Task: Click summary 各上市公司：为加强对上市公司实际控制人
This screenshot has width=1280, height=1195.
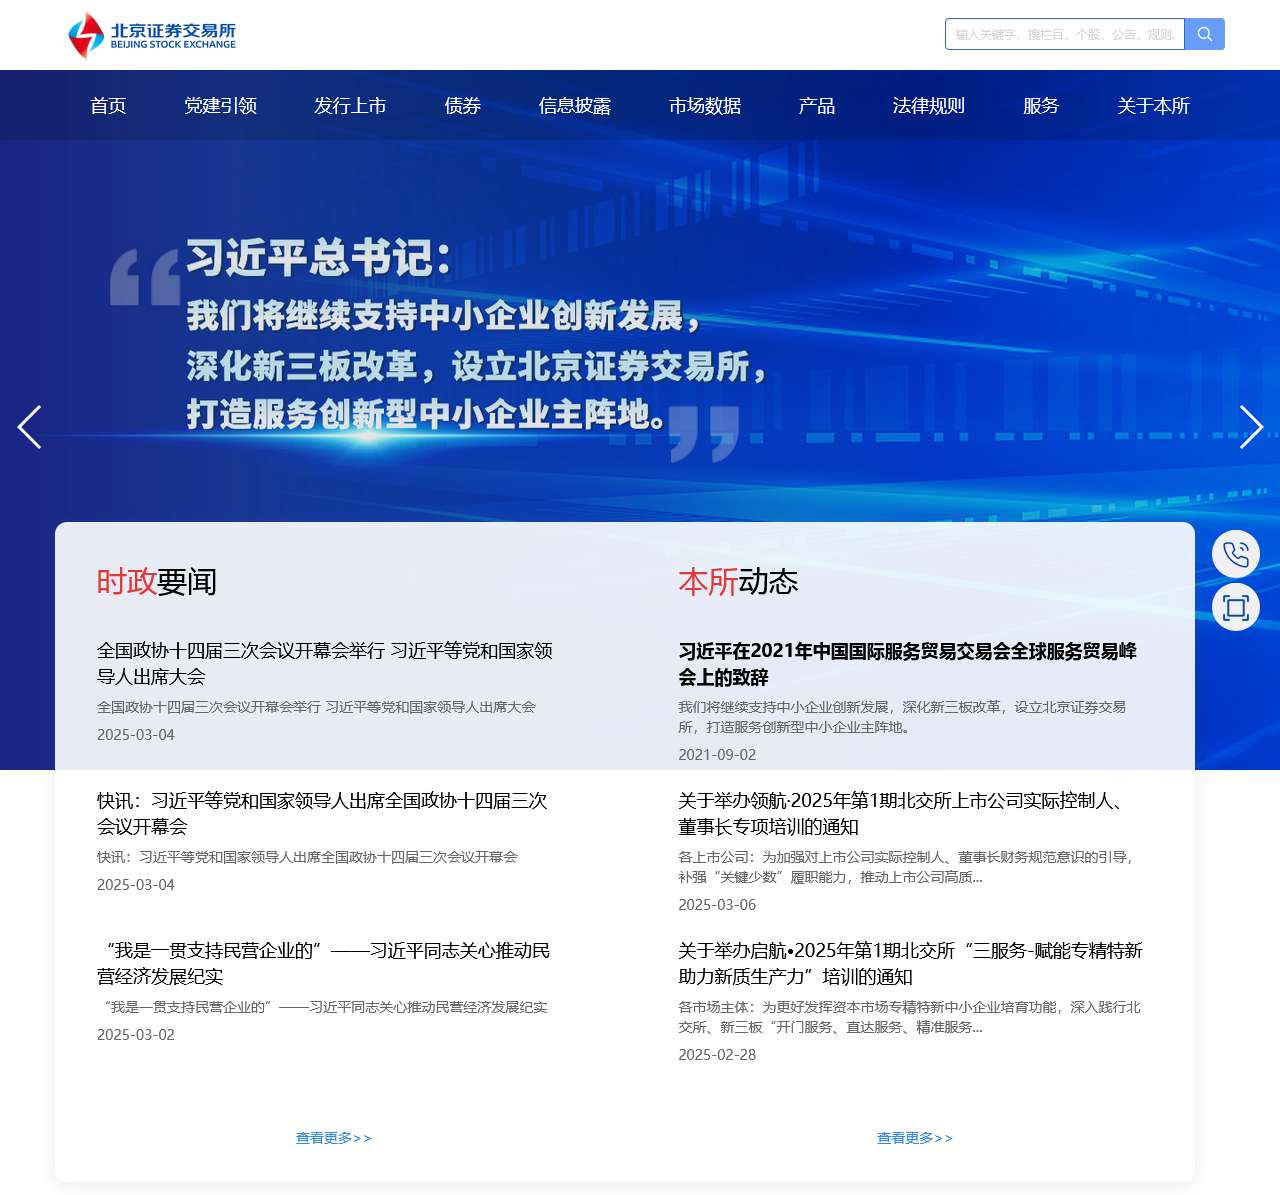Action: pos(906,867)
